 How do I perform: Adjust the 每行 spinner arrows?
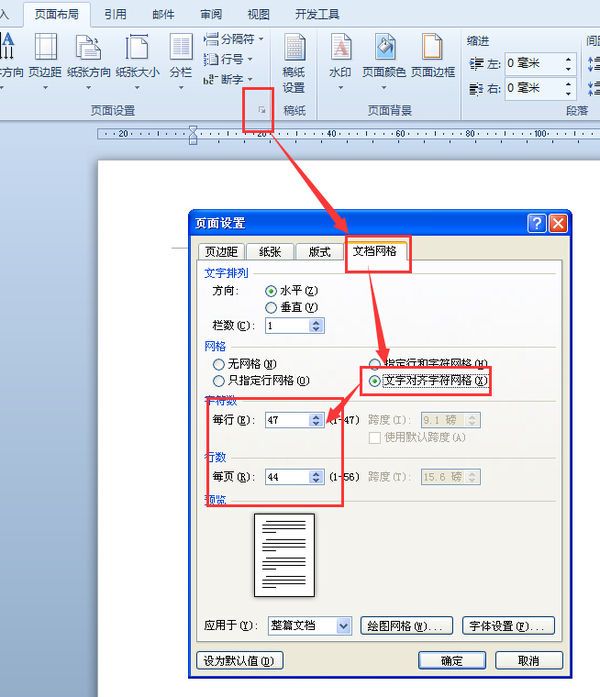[316, 420]
